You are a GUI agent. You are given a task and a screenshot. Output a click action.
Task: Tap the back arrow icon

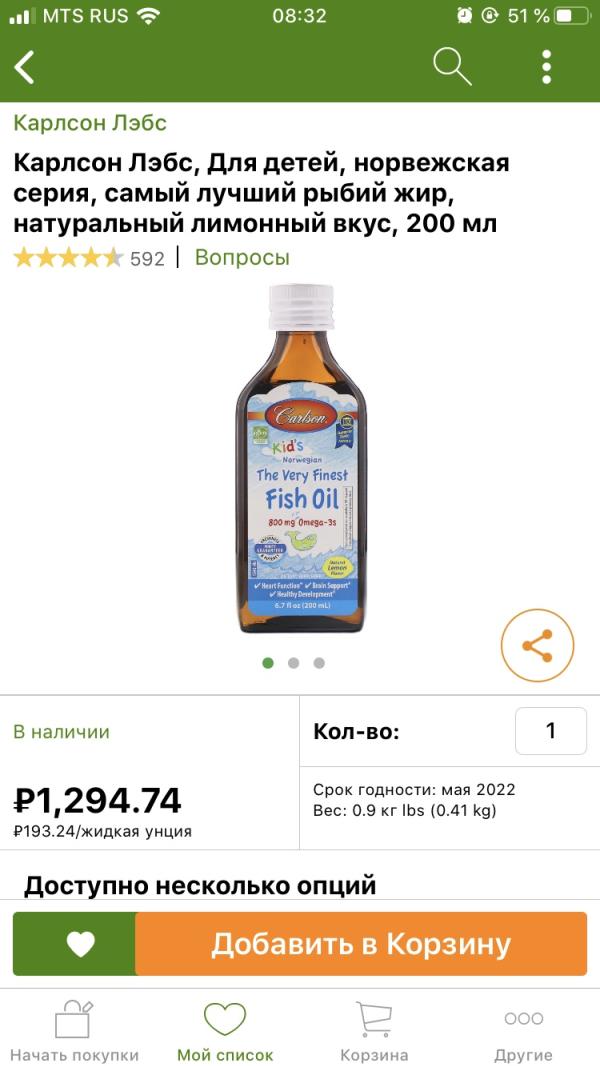pyautogui.click(x=25, y=67)
